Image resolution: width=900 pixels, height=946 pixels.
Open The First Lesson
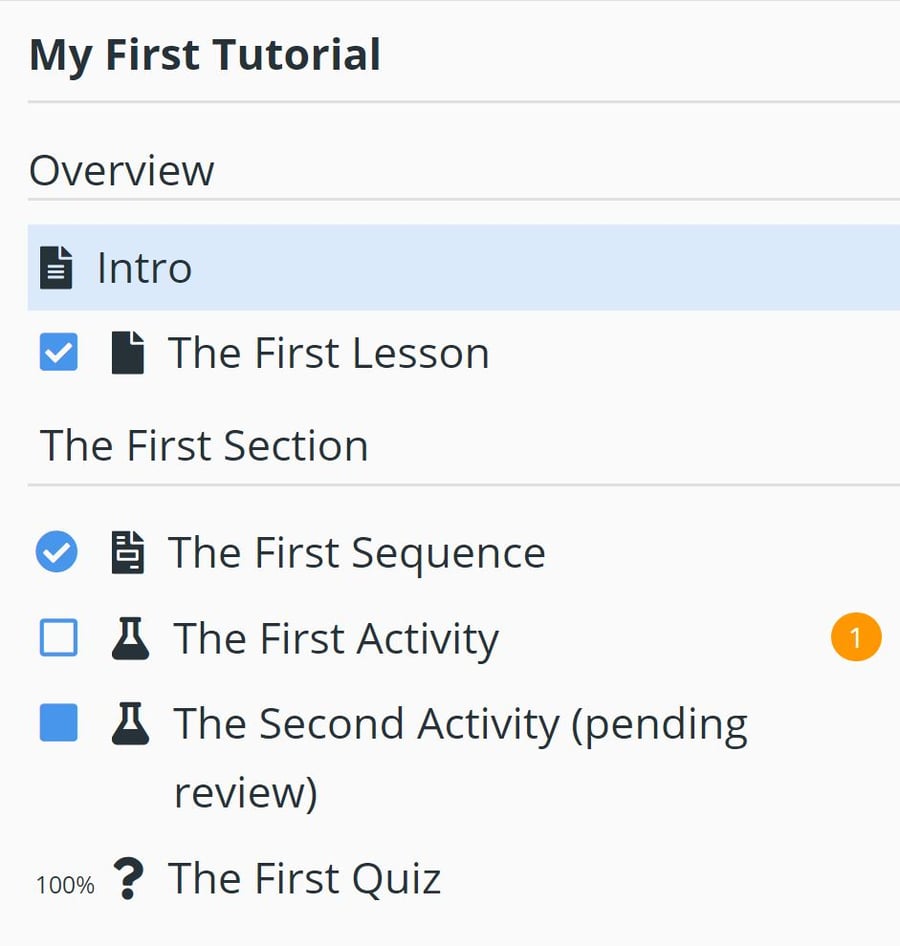[x=327, y=352]
